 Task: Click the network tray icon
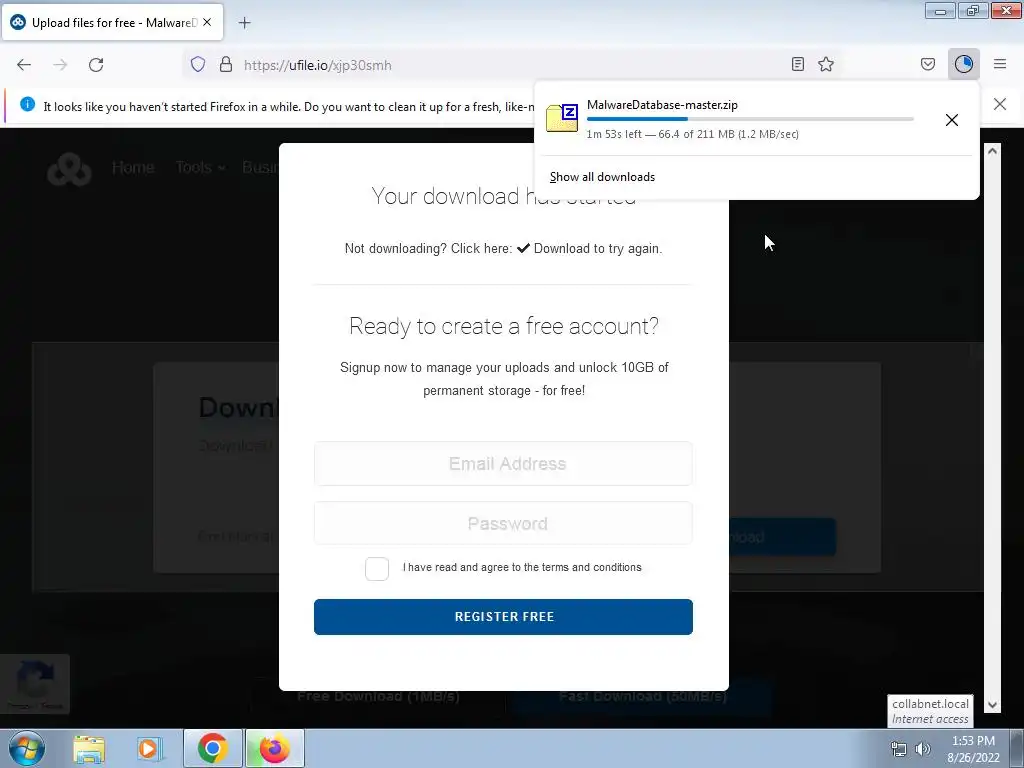(x=899, y=749)
